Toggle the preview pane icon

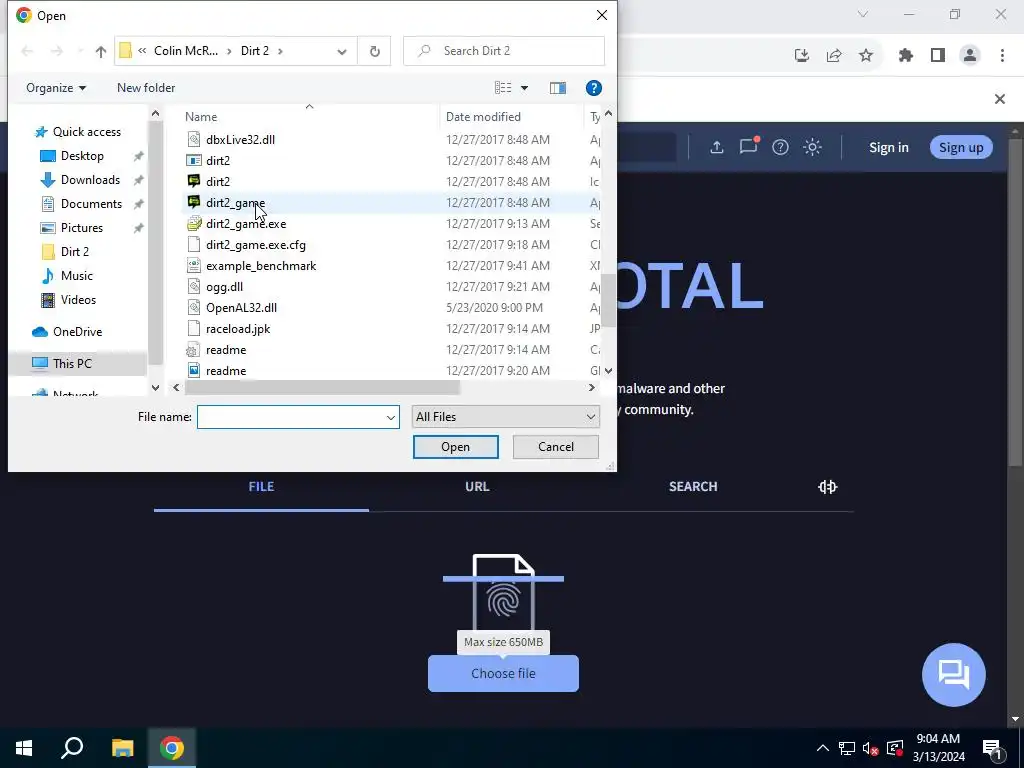pyautogui.click(x=558, y=88)
